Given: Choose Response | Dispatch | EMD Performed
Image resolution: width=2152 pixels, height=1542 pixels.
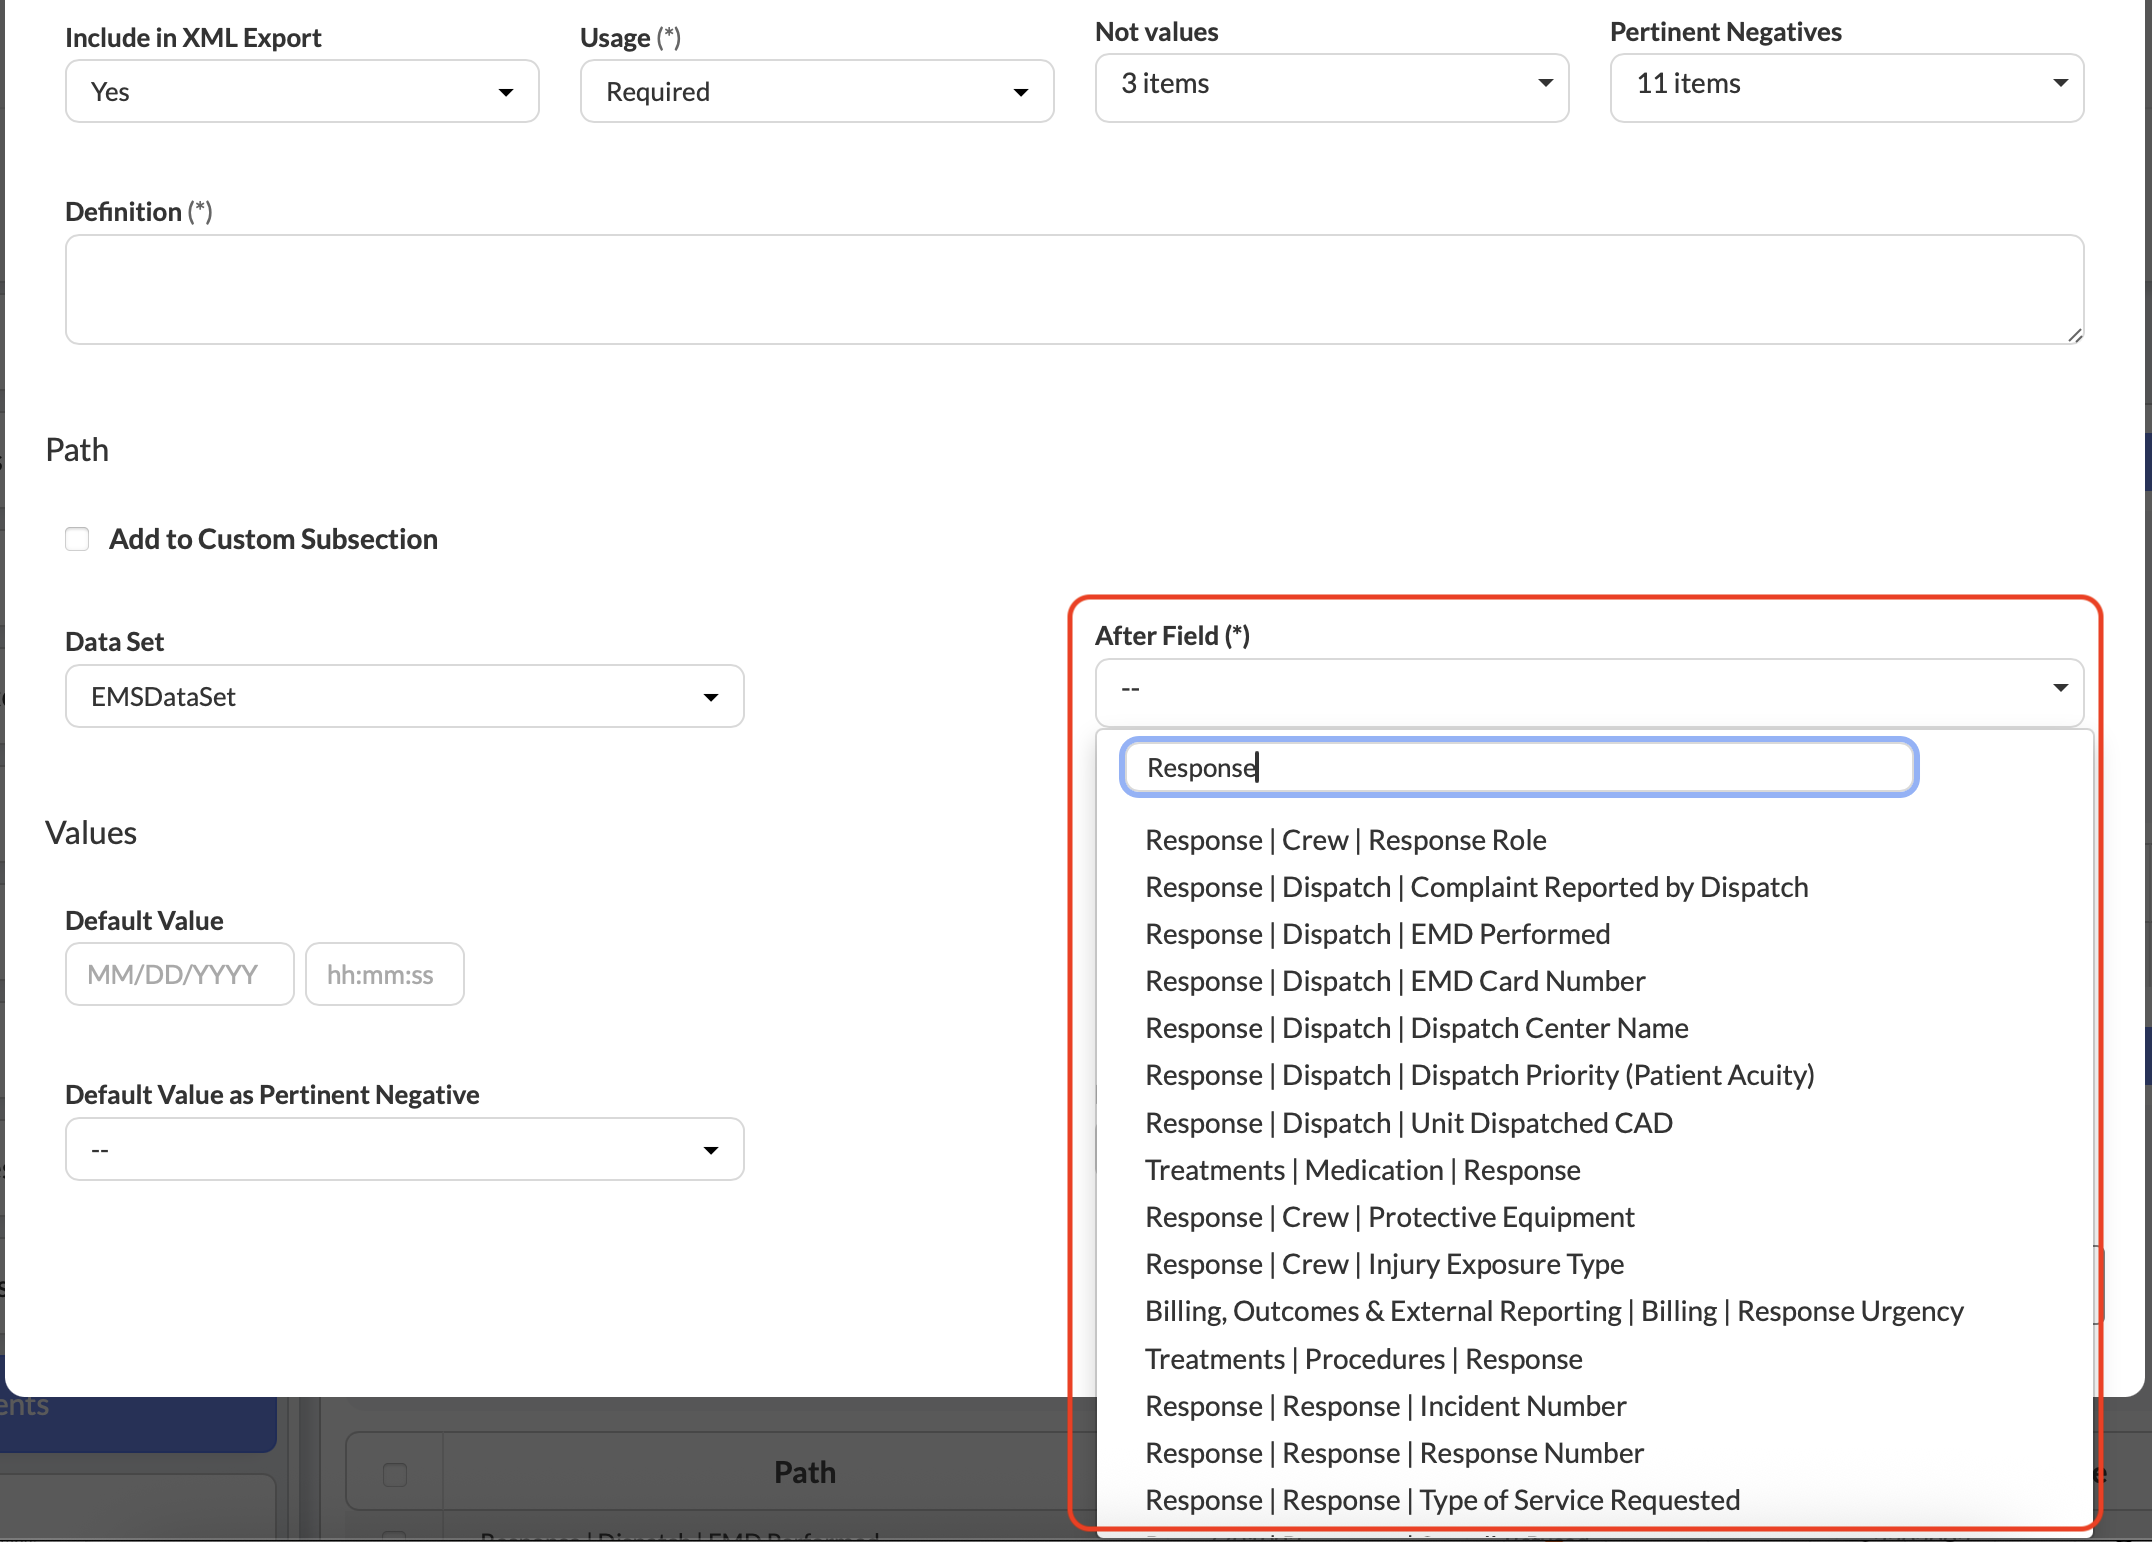Looking at the screenshot, I should 1377,935.
